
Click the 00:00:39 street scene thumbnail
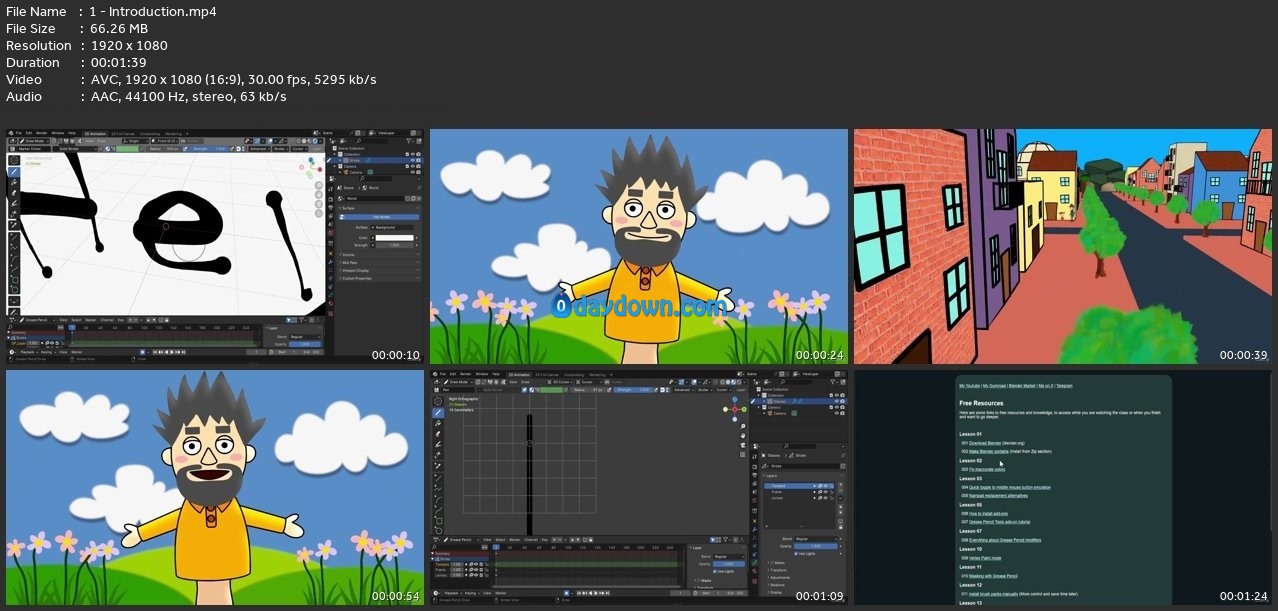tap(1062, 246)
